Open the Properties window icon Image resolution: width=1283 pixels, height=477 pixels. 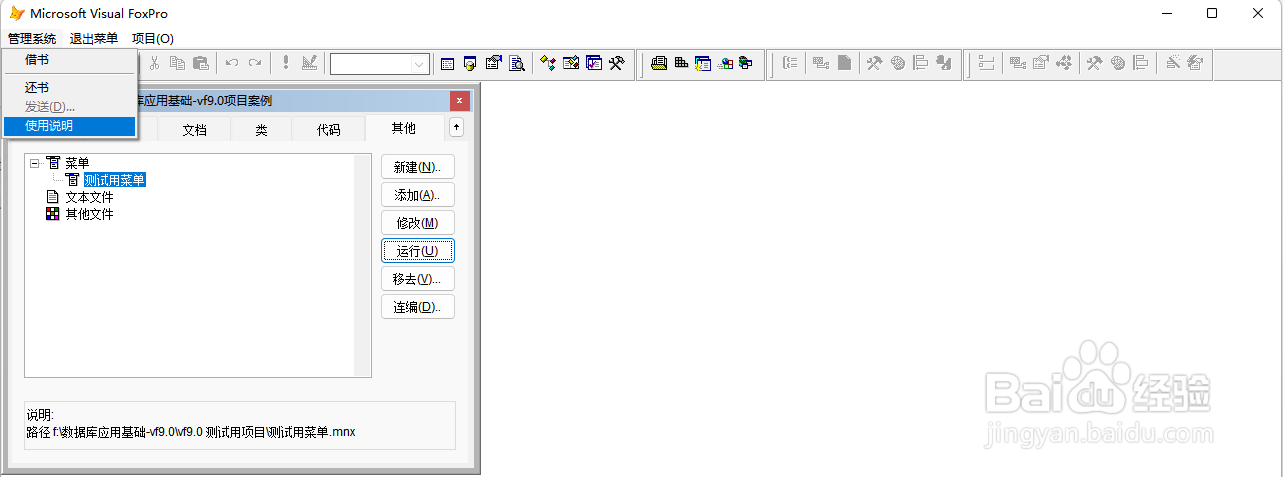tap(493, 63)
